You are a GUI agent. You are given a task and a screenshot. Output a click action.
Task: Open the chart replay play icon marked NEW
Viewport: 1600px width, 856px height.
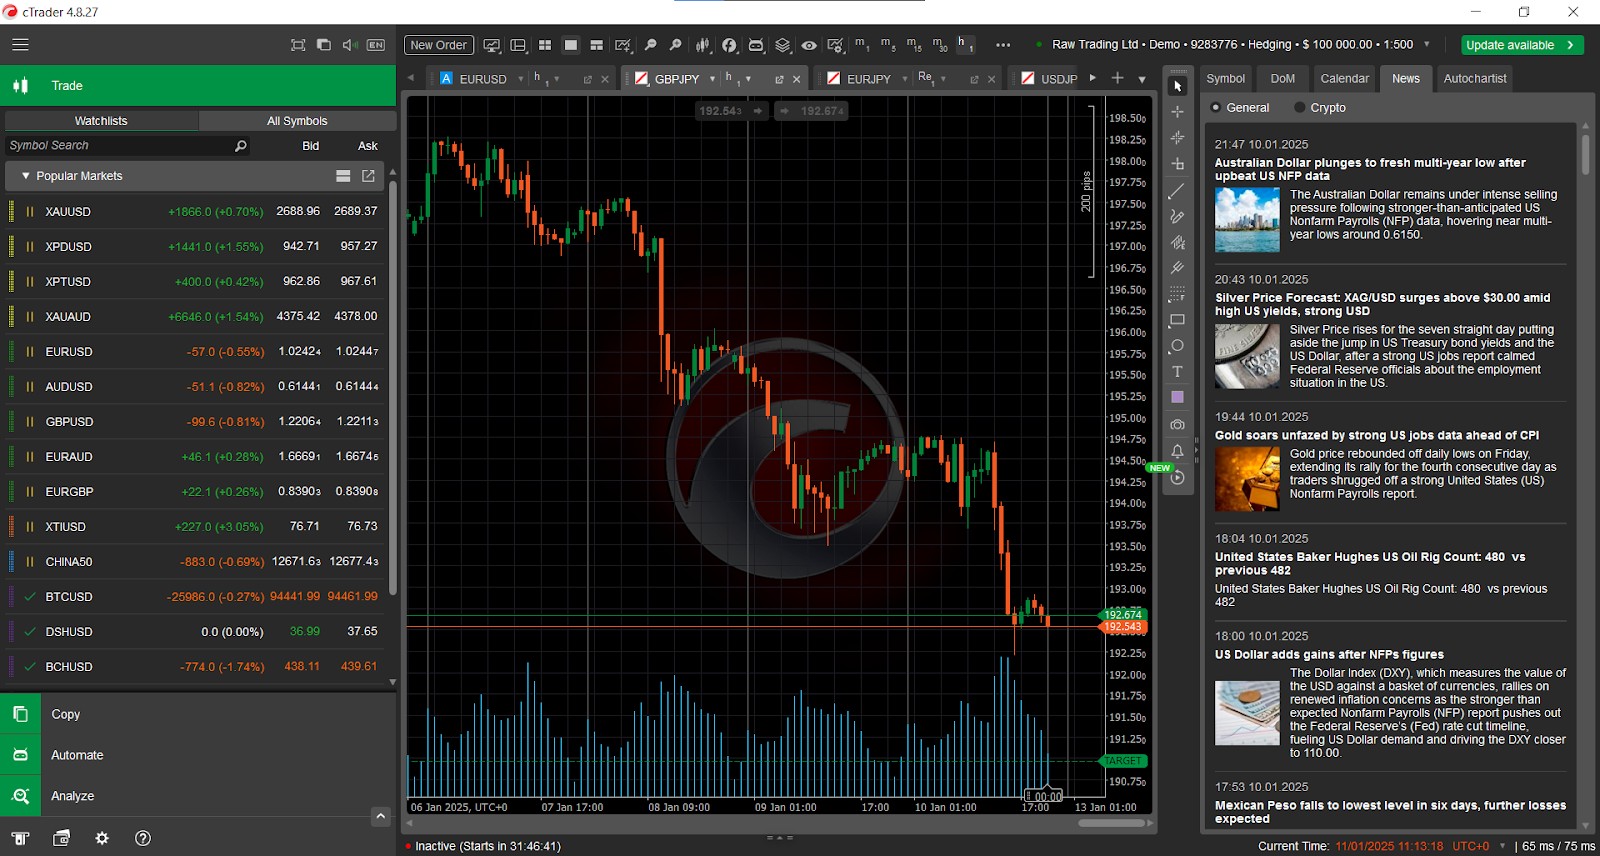(x=1177, y=478)
